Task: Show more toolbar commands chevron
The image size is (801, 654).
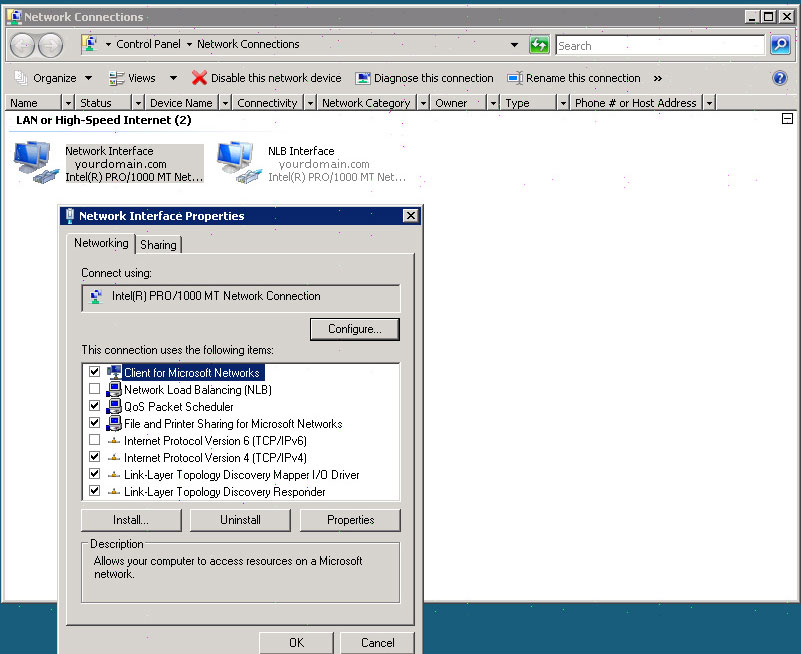Action: point(657,78)
